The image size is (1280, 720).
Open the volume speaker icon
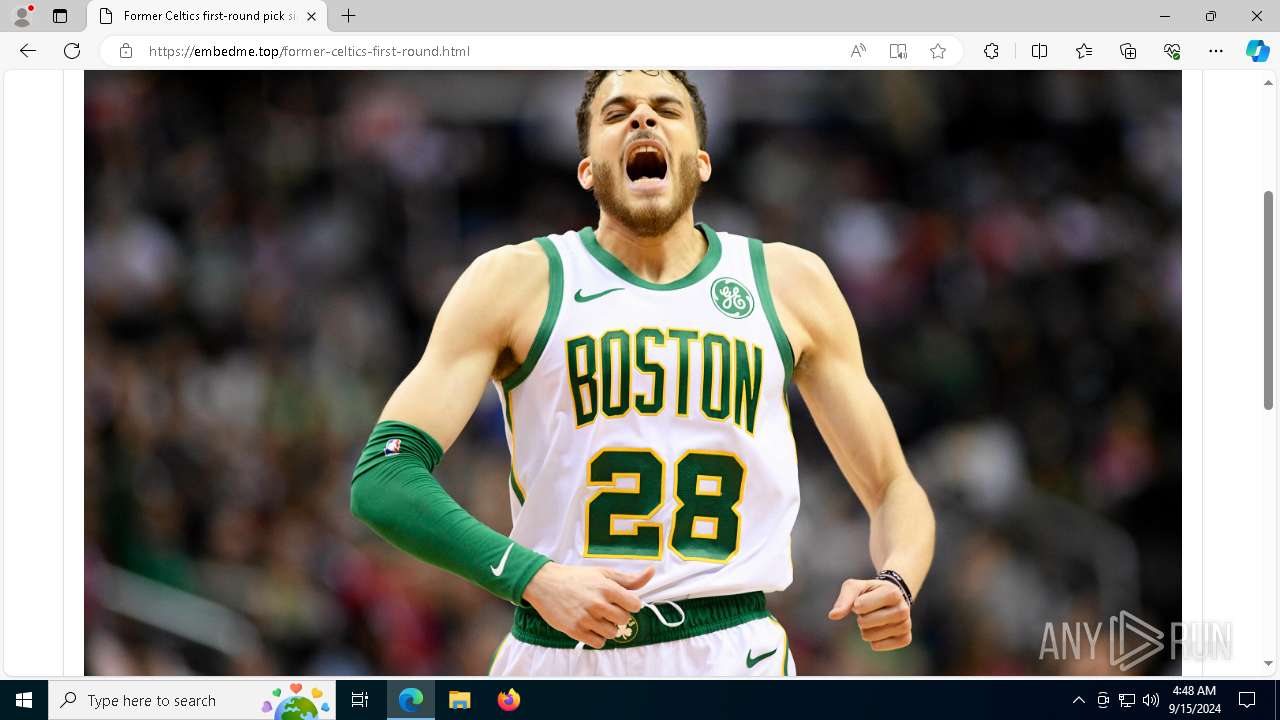click(x=1151, y=700)
